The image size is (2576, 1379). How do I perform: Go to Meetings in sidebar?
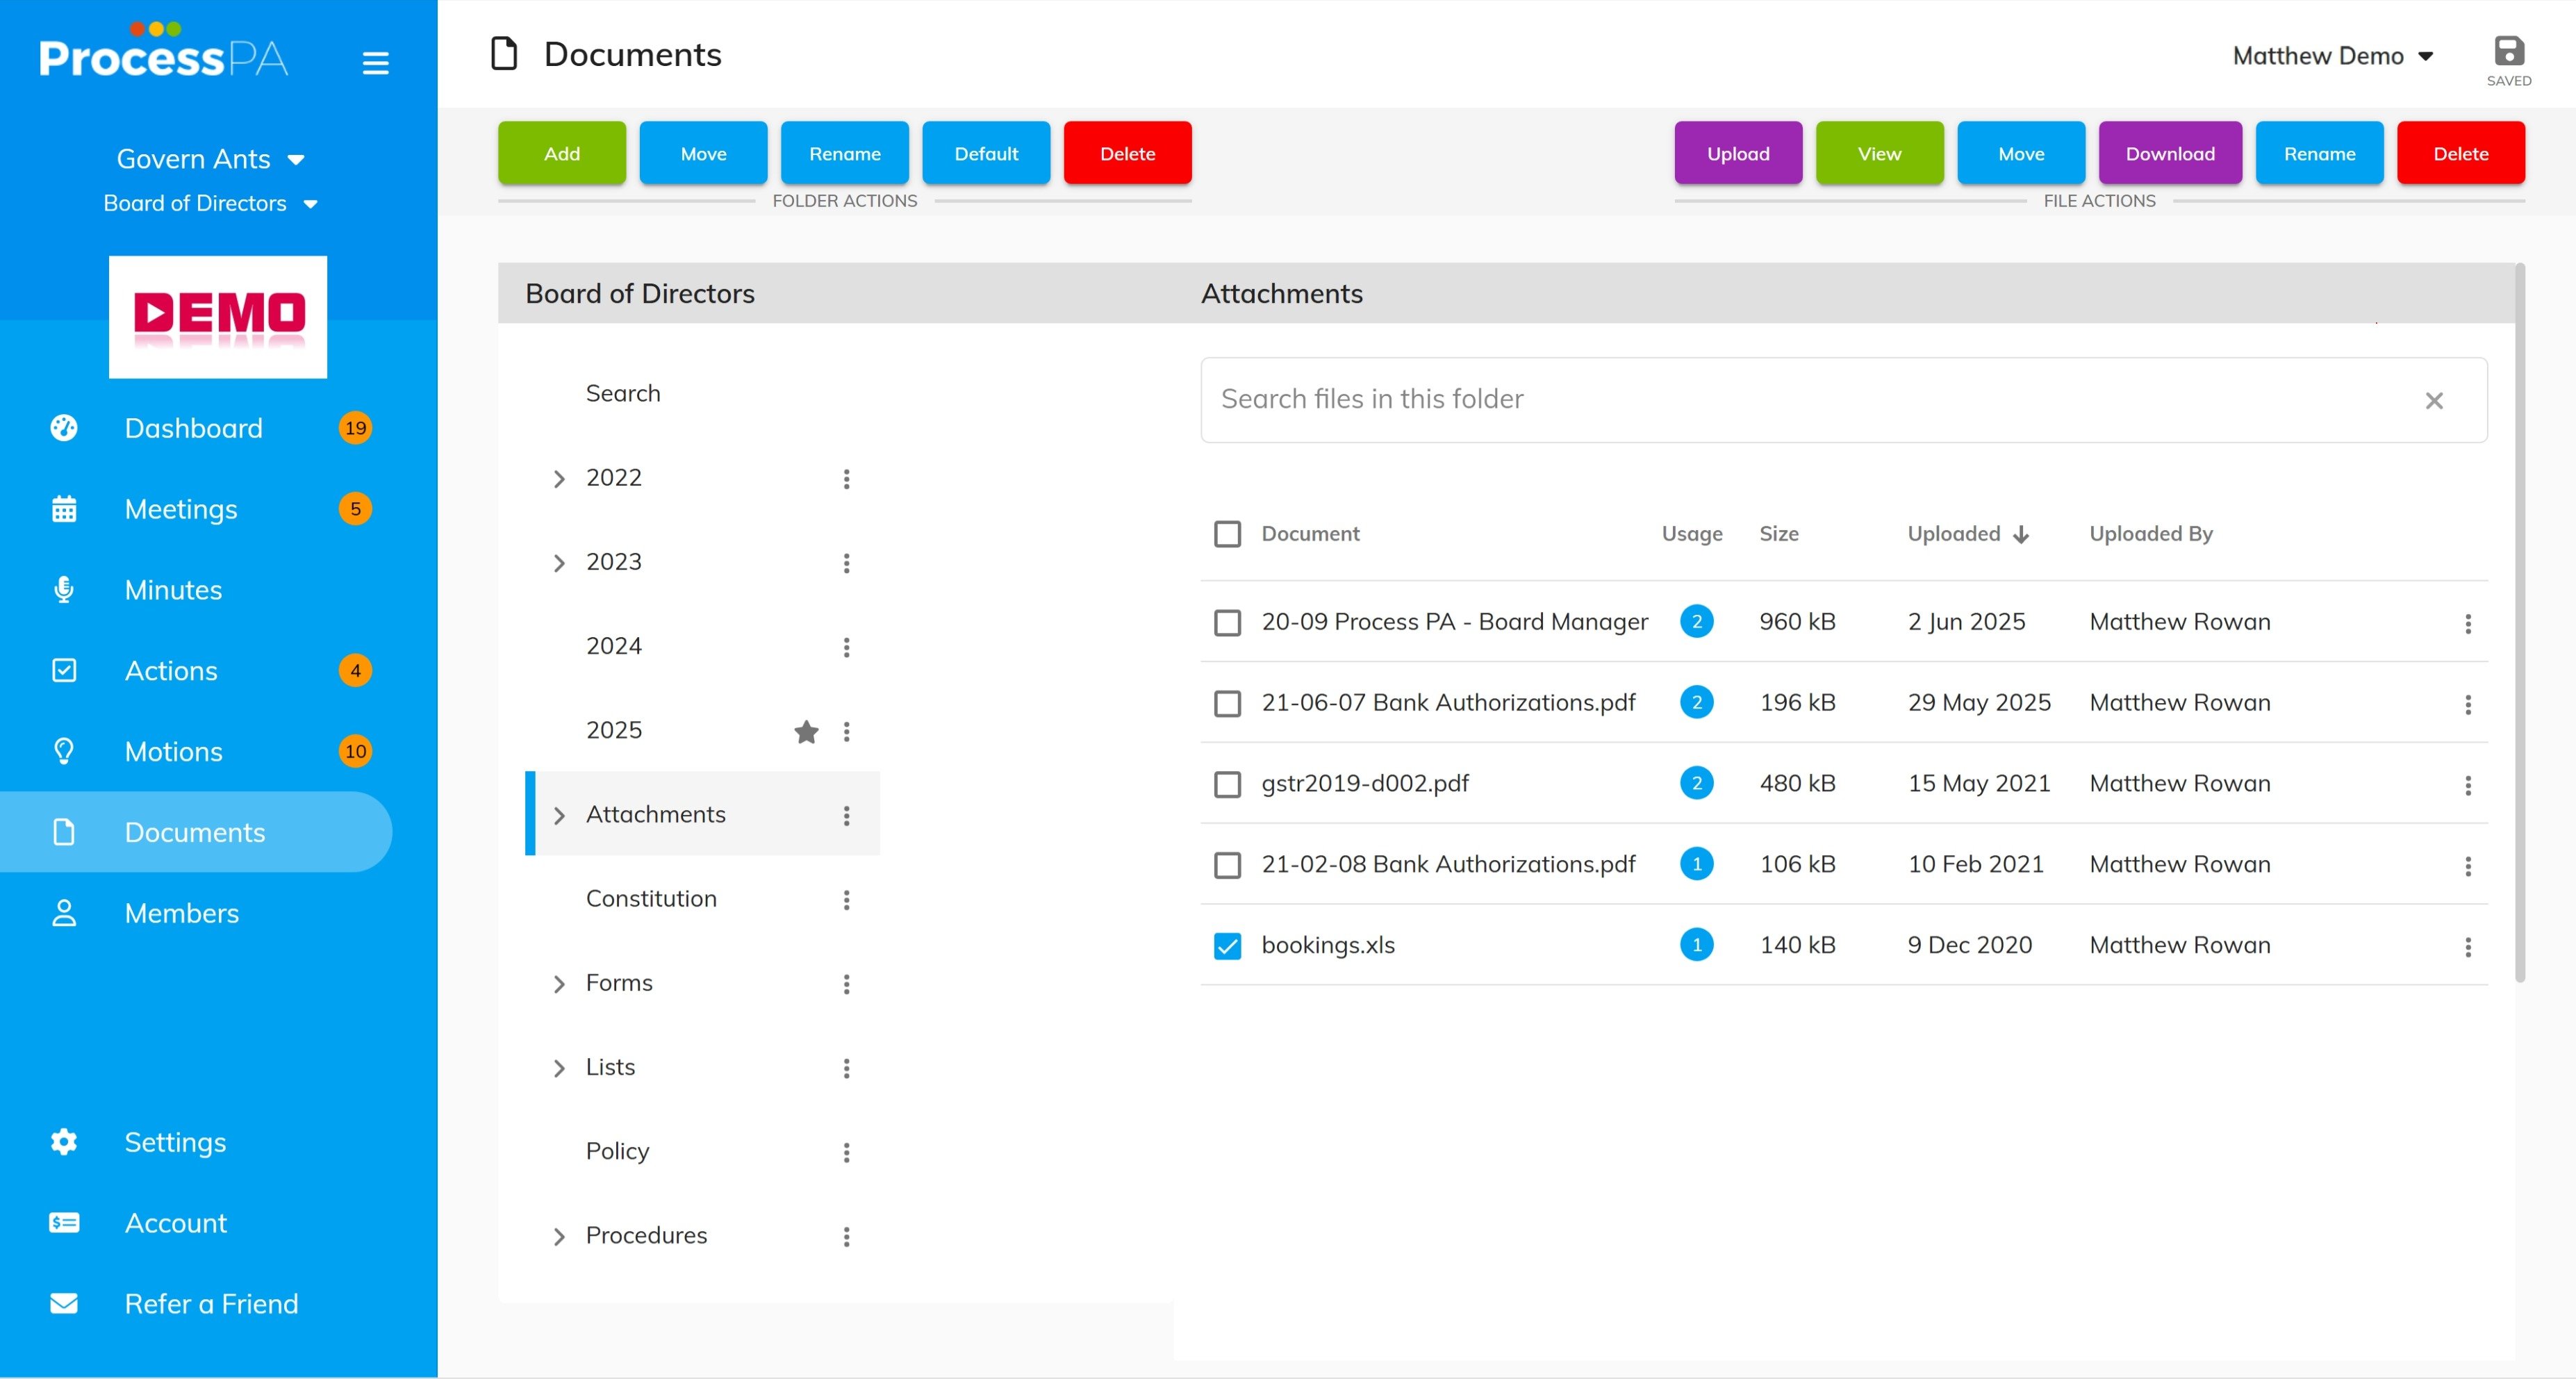181,509
